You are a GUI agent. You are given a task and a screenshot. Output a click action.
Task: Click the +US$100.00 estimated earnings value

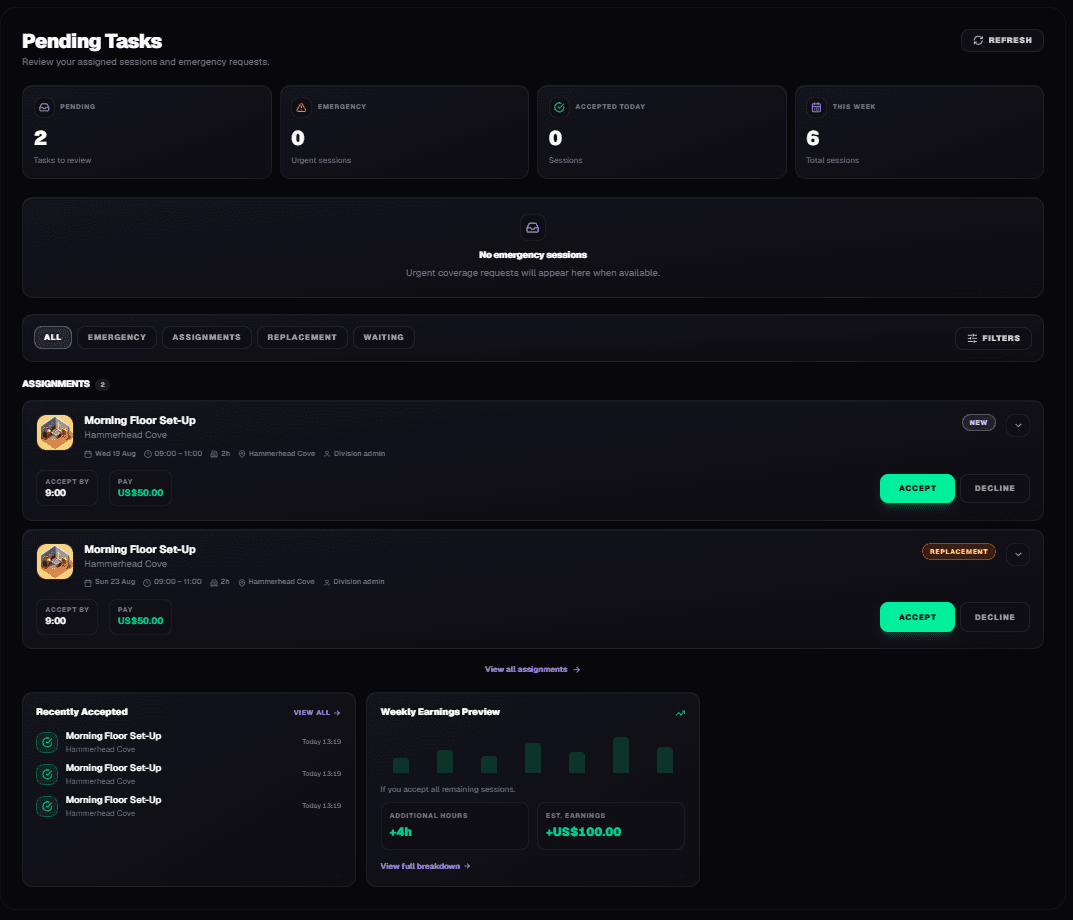tap(583, 832)
